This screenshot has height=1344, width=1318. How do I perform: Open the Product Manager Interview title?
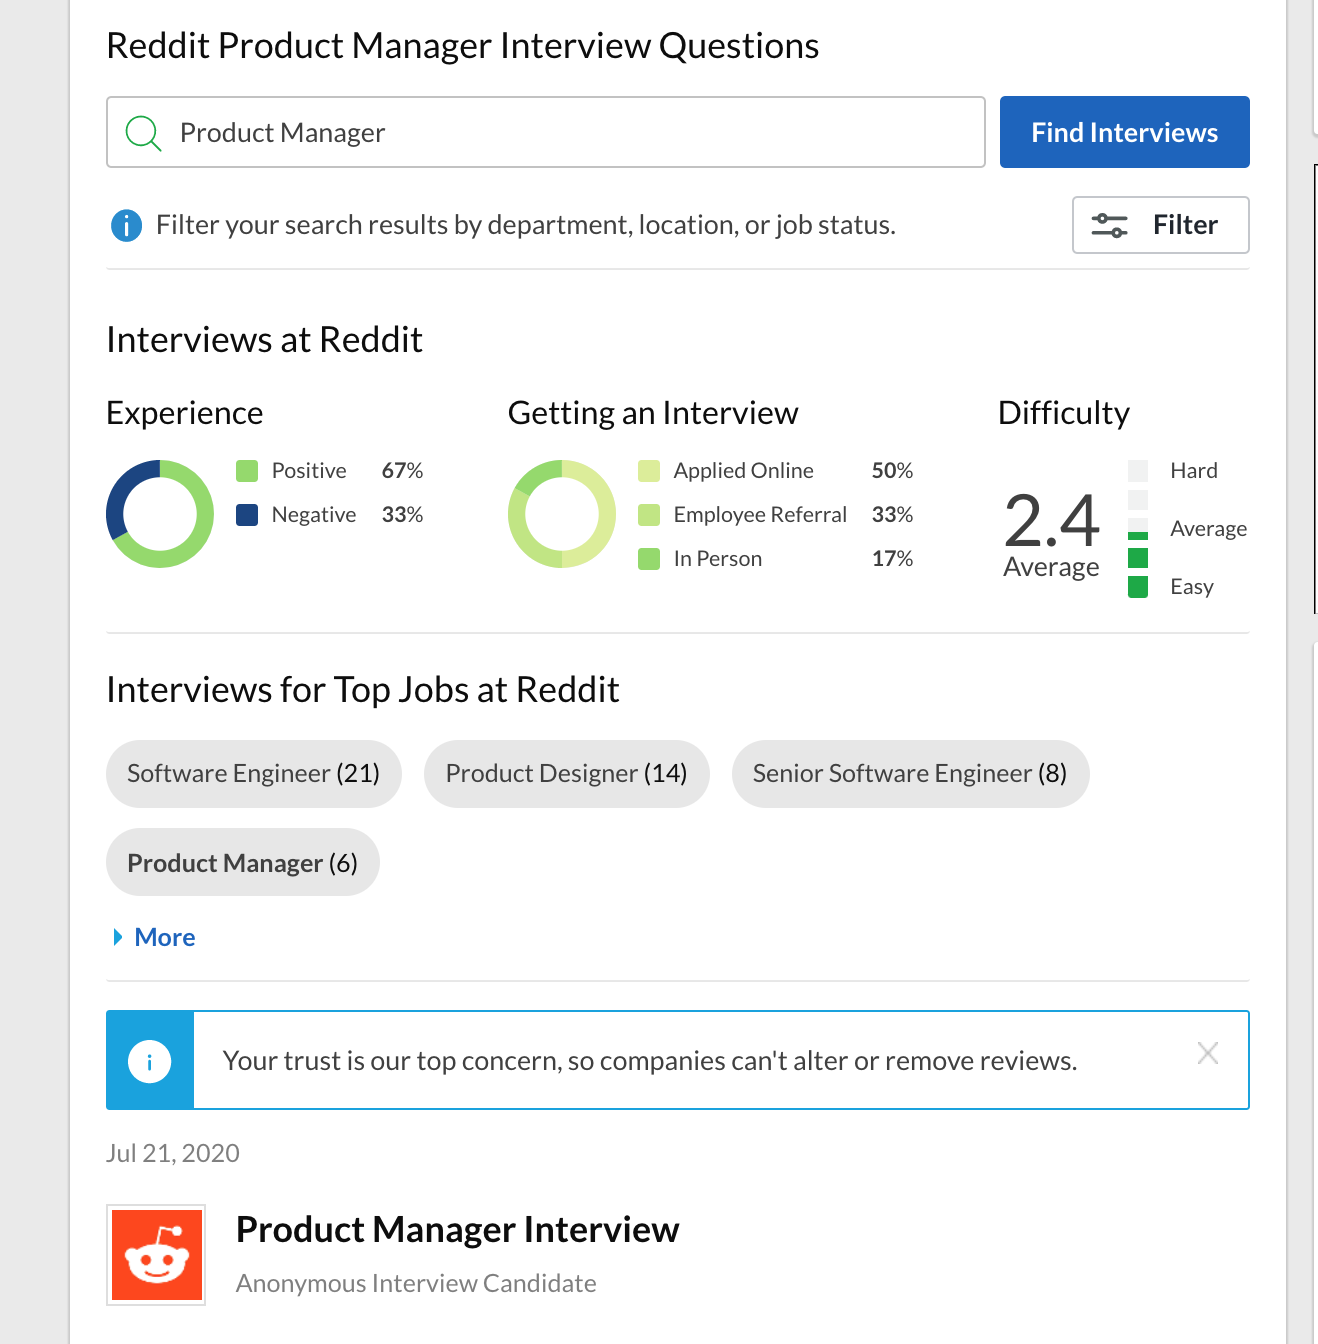tap(457, 1230)
